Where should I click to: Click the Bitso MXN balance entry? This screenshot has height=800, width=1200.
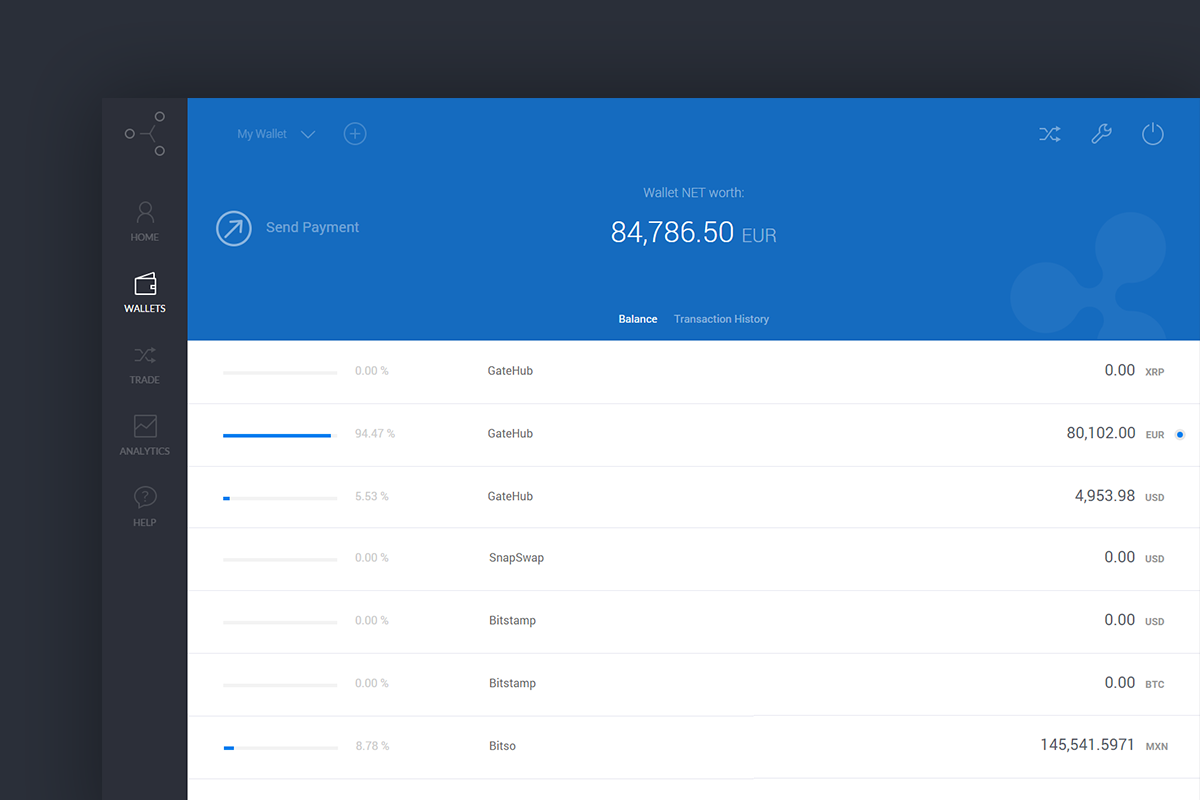(694, 745)
